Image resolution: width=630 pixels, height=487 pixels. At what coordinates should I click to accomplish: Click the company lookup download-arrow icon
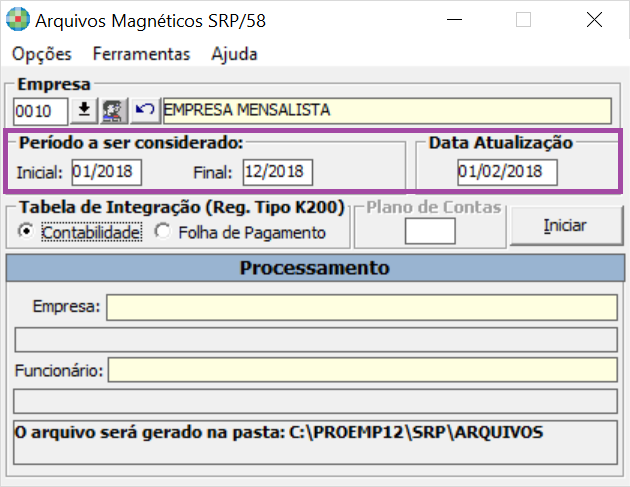tap(84, 110)
